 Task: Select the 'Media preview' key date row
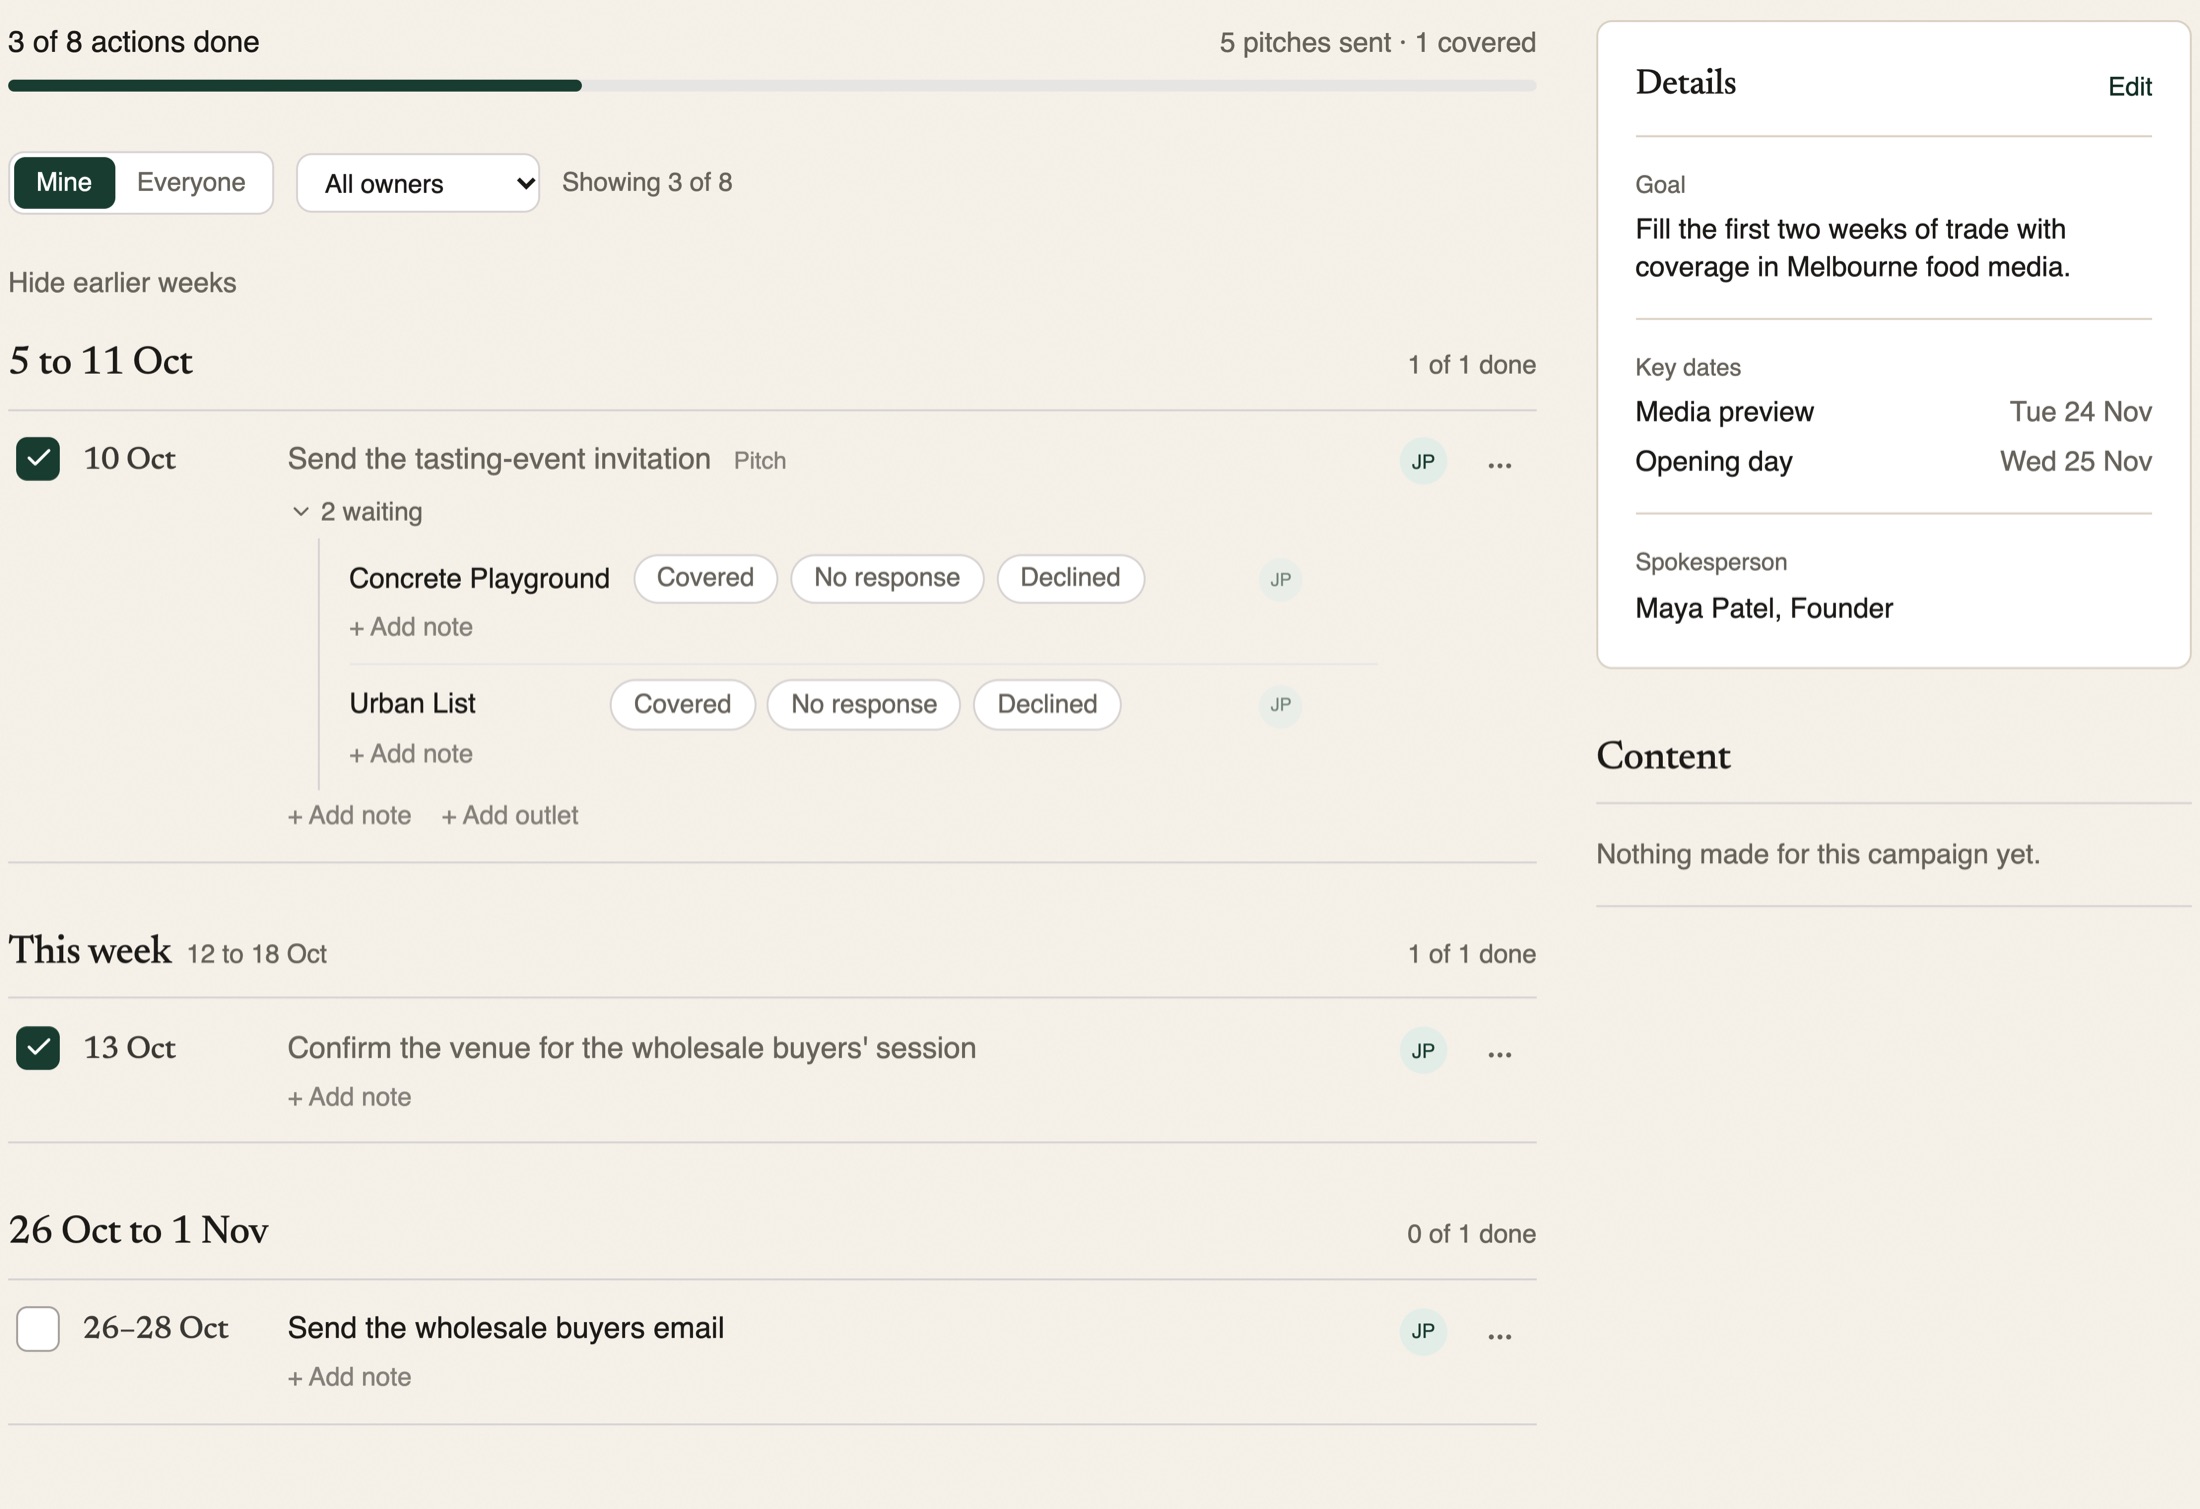tap(1893, 412)
